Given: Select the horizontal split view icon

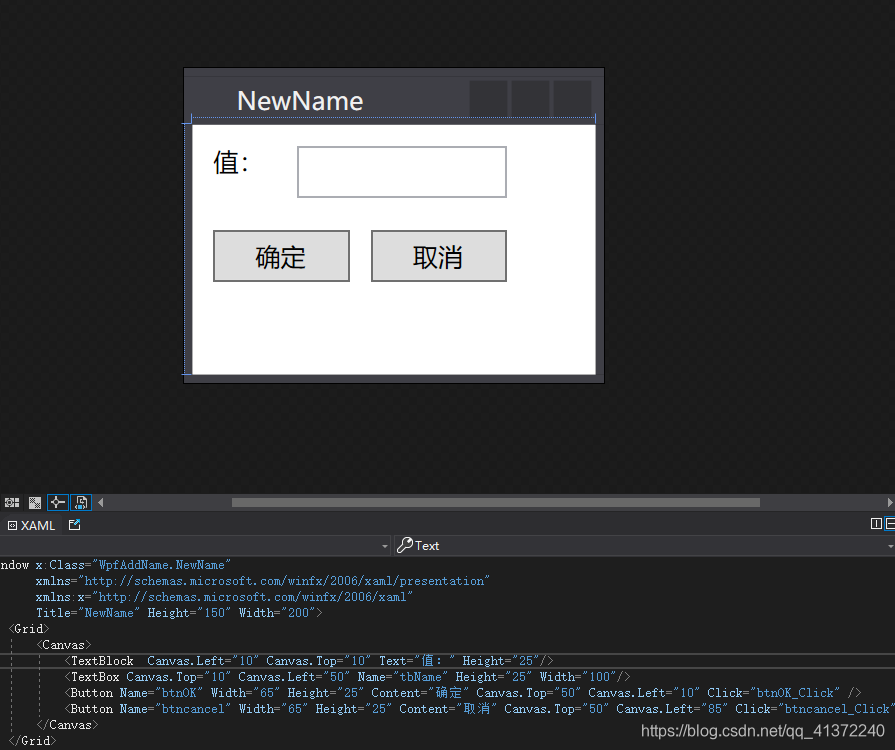Looking at the screenshot, I should coord(890,523).
